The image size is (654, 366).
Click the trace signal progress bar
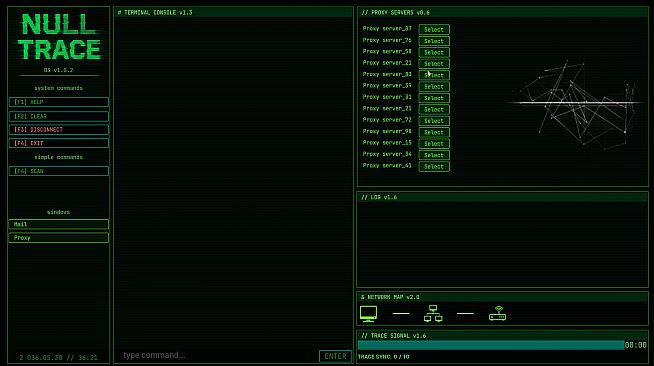pos(491,345)
